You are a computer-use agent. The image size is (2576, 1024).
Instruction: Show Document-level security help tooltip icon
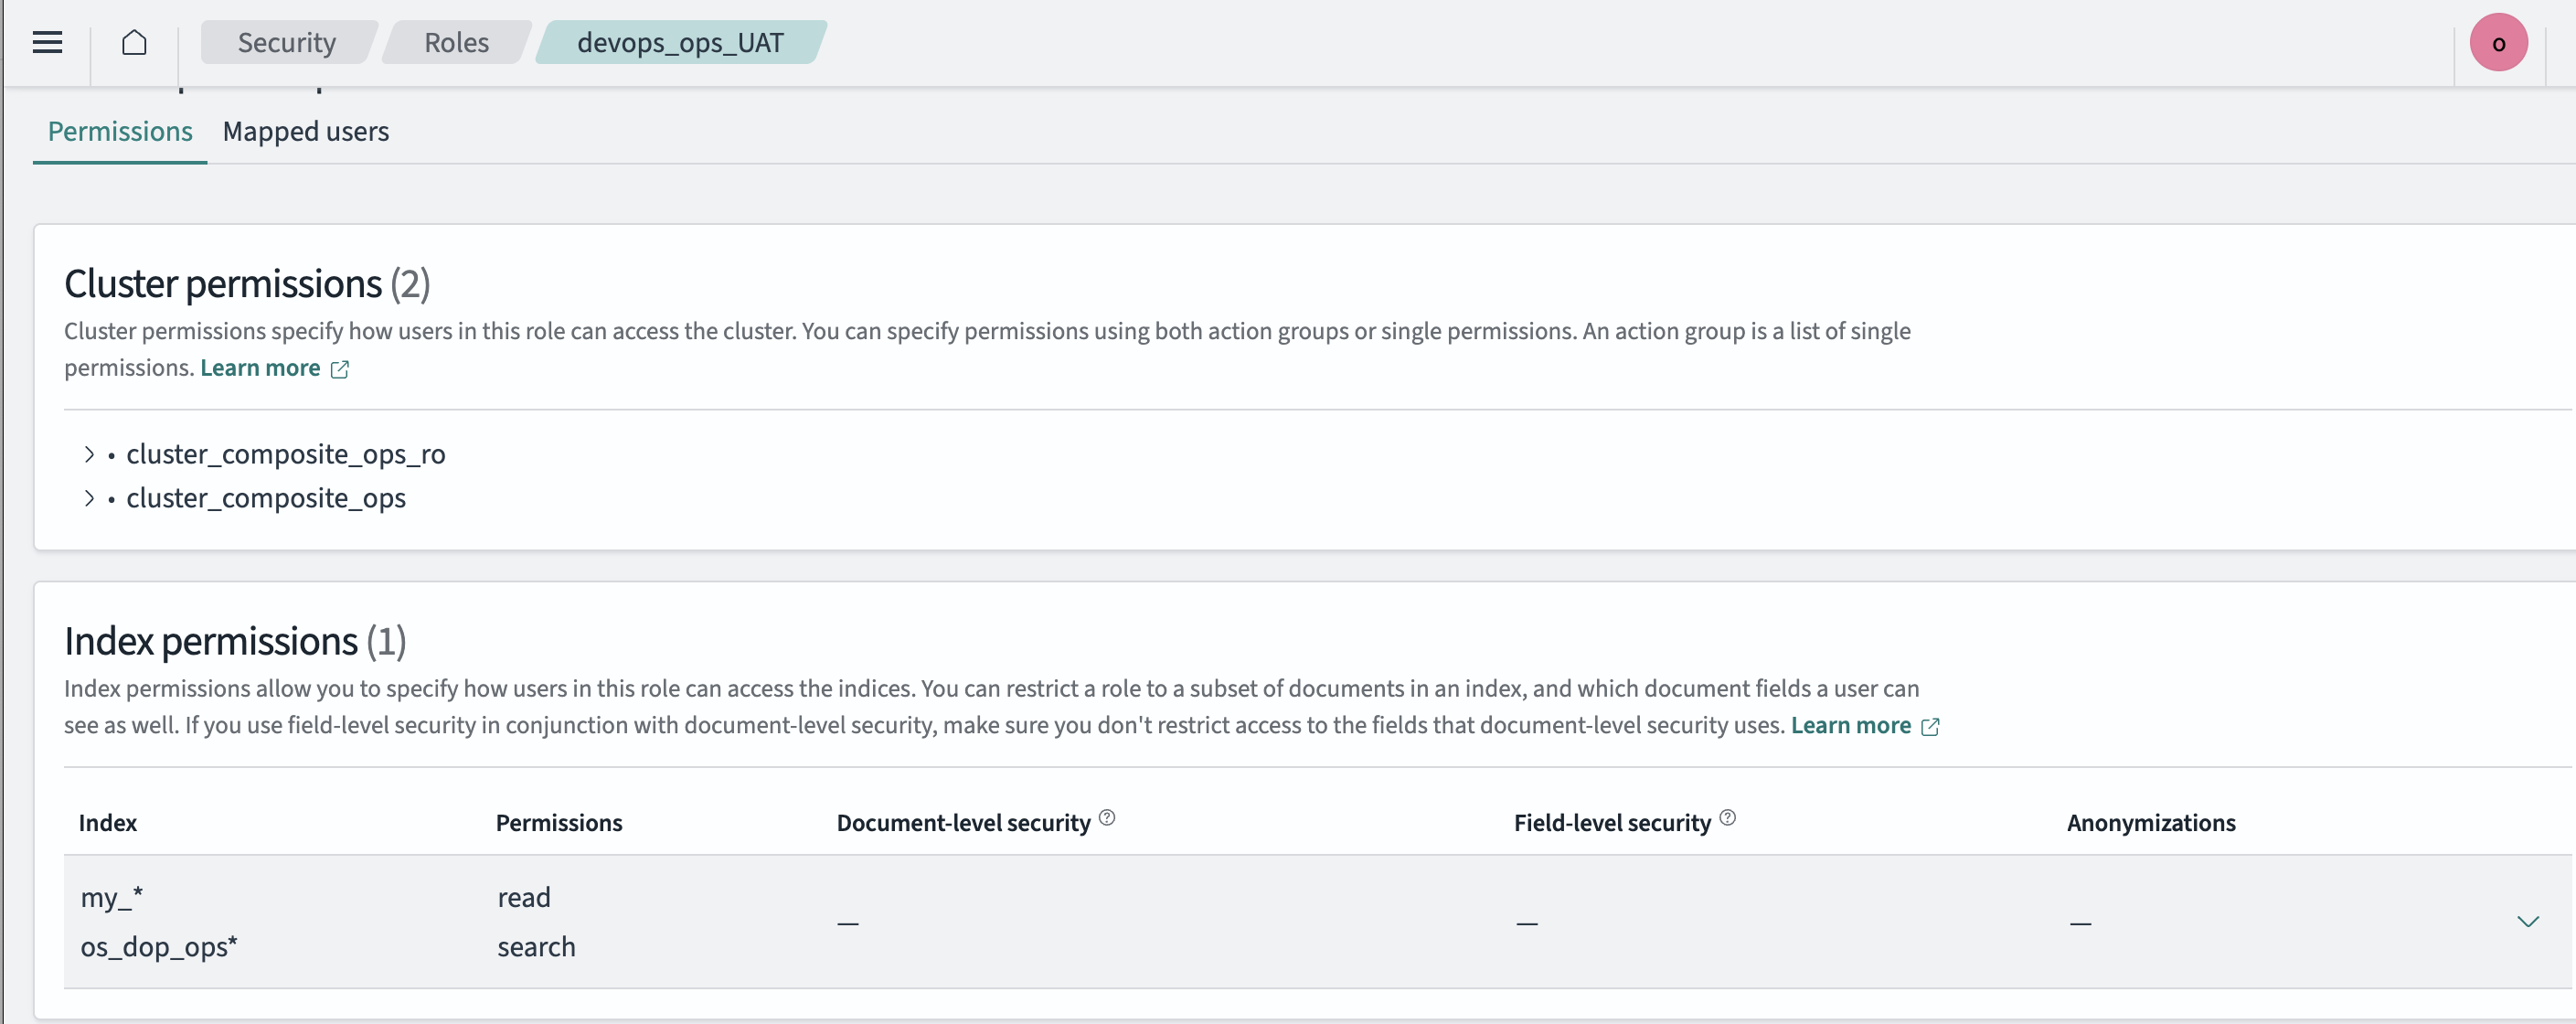[x=1106, y=818]
